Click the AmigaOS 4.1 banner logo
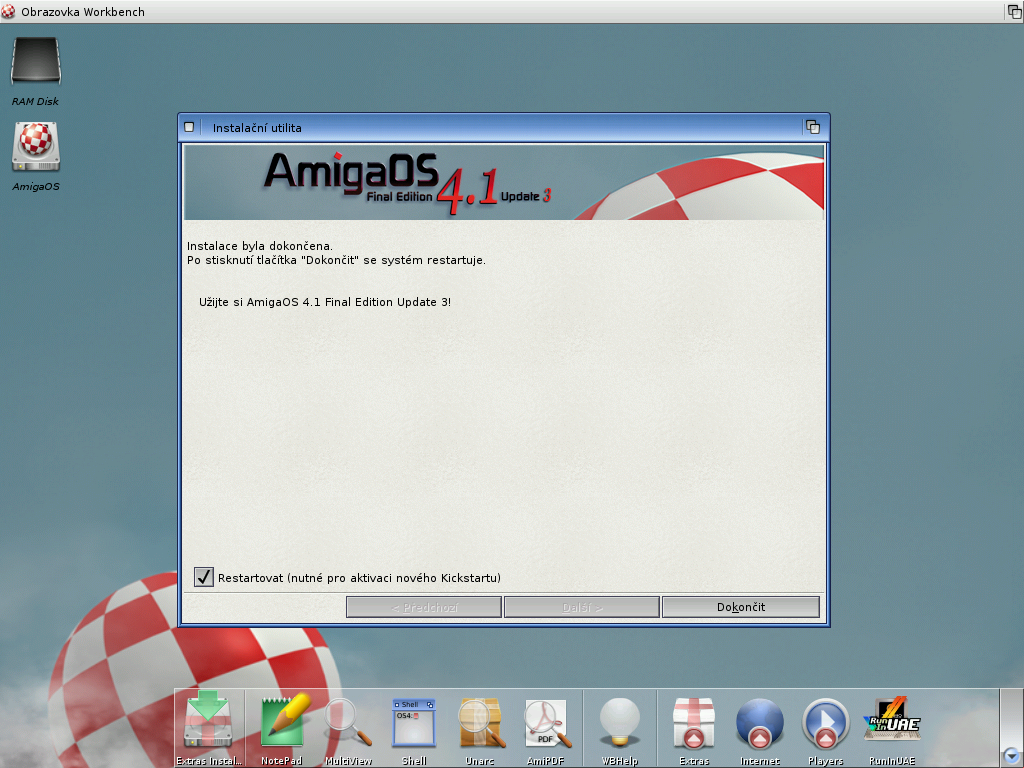1024x768 pixels. tap(408, 182)
